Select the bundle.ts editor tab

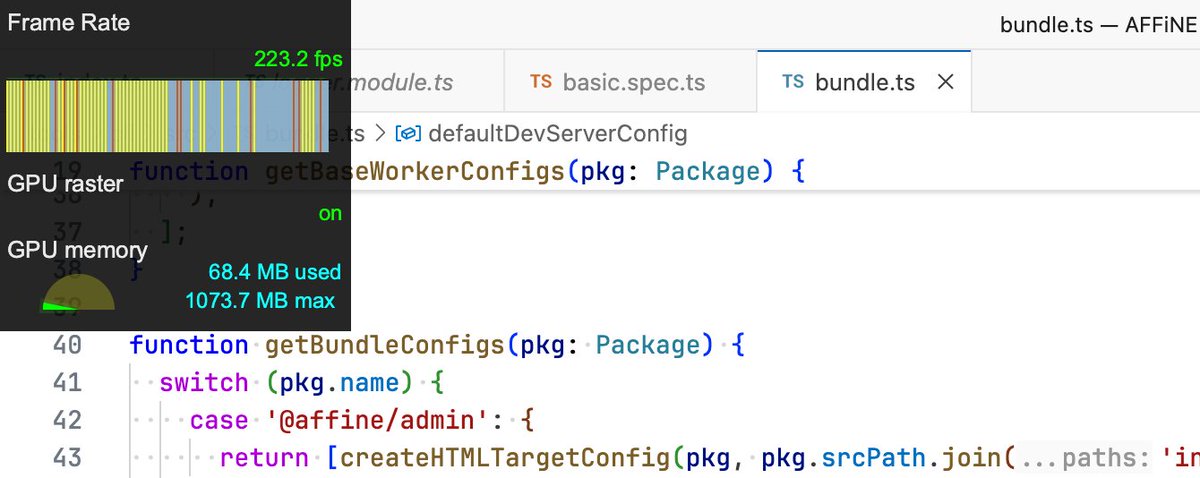pyautogui.click(x=865, y=82)
